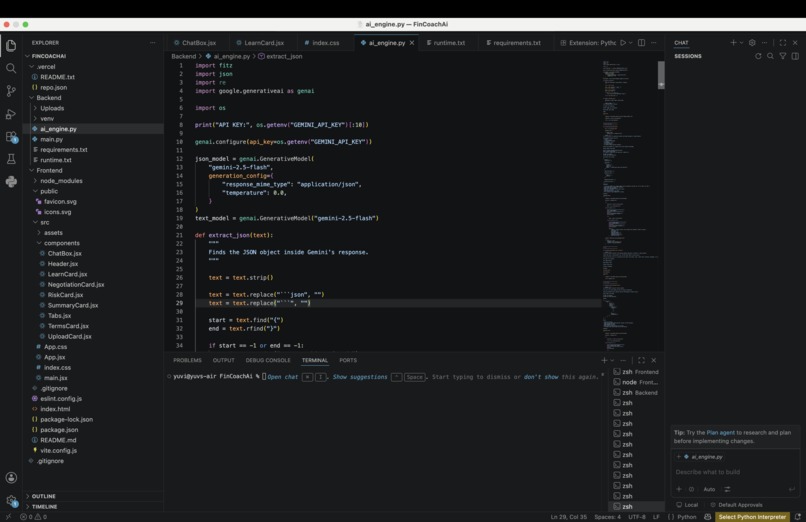Expand the Uploads folder
806x522 pixels.
[52, 108]
